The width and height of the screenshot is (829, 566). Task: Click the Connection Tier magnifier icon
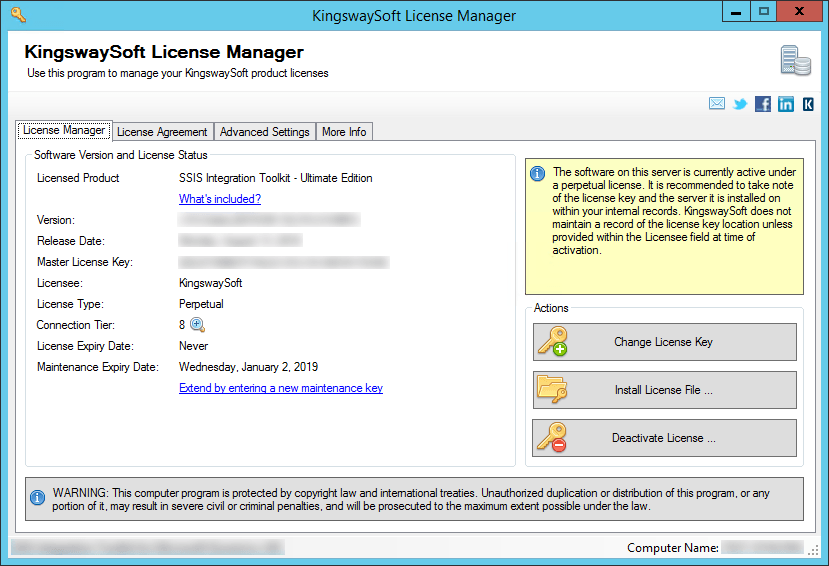tap(197, 325)
